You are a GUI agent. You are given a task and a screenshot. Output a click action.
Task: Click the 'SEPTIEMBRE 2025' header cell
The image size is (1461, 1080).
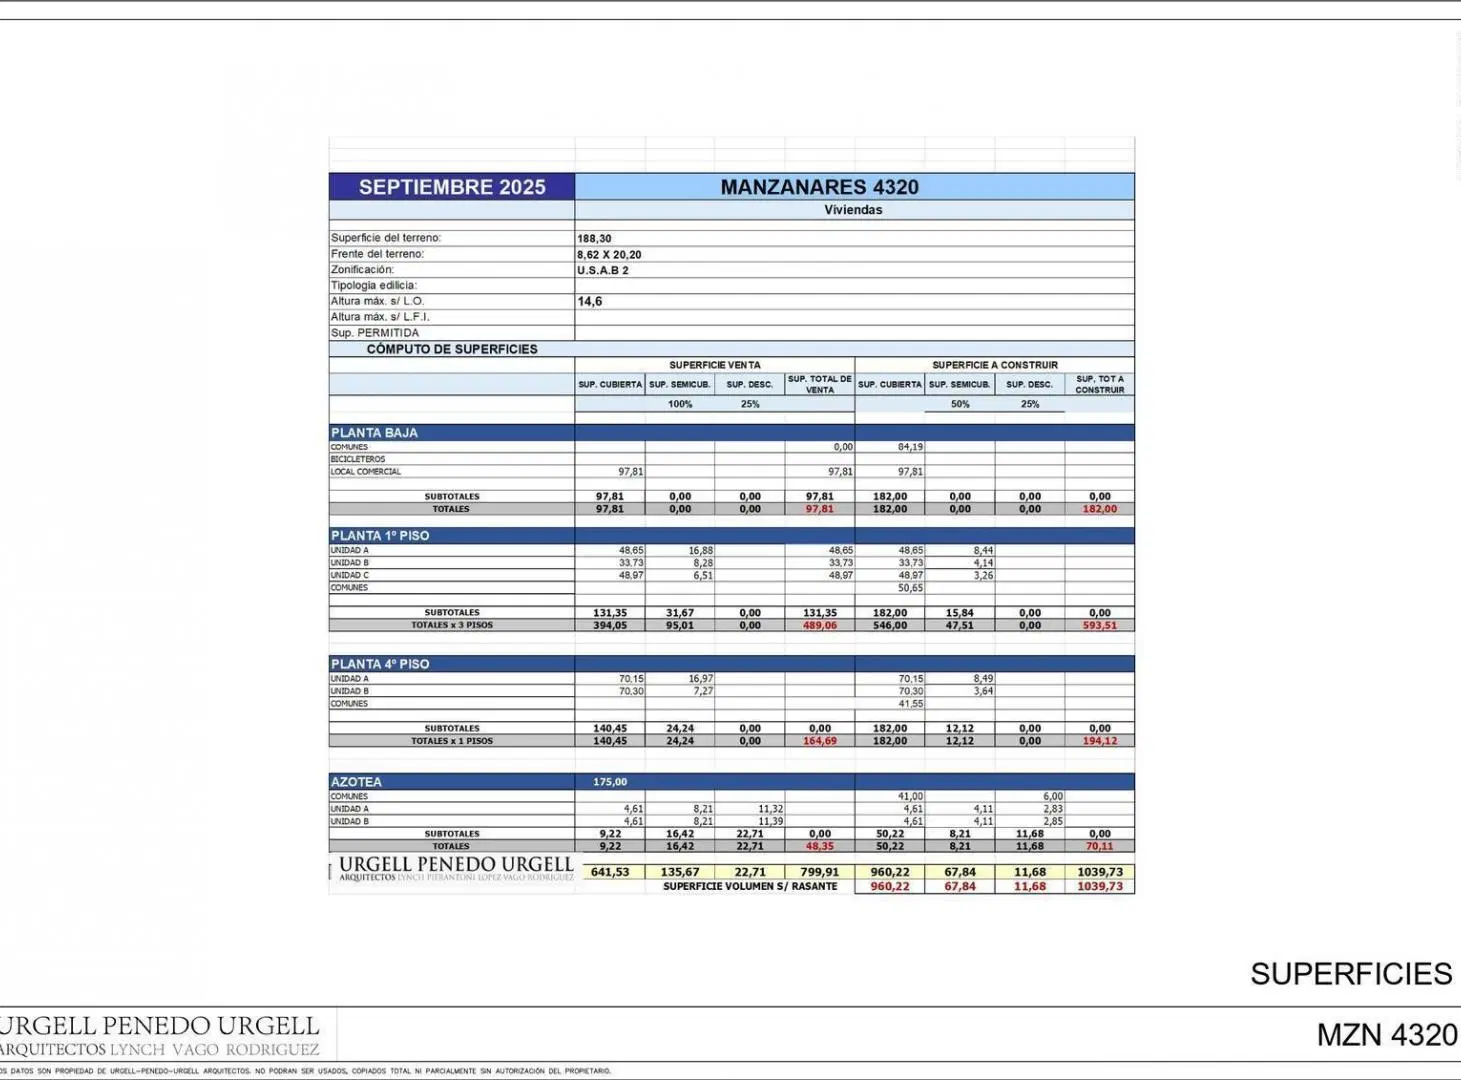(x=452, y=187)
